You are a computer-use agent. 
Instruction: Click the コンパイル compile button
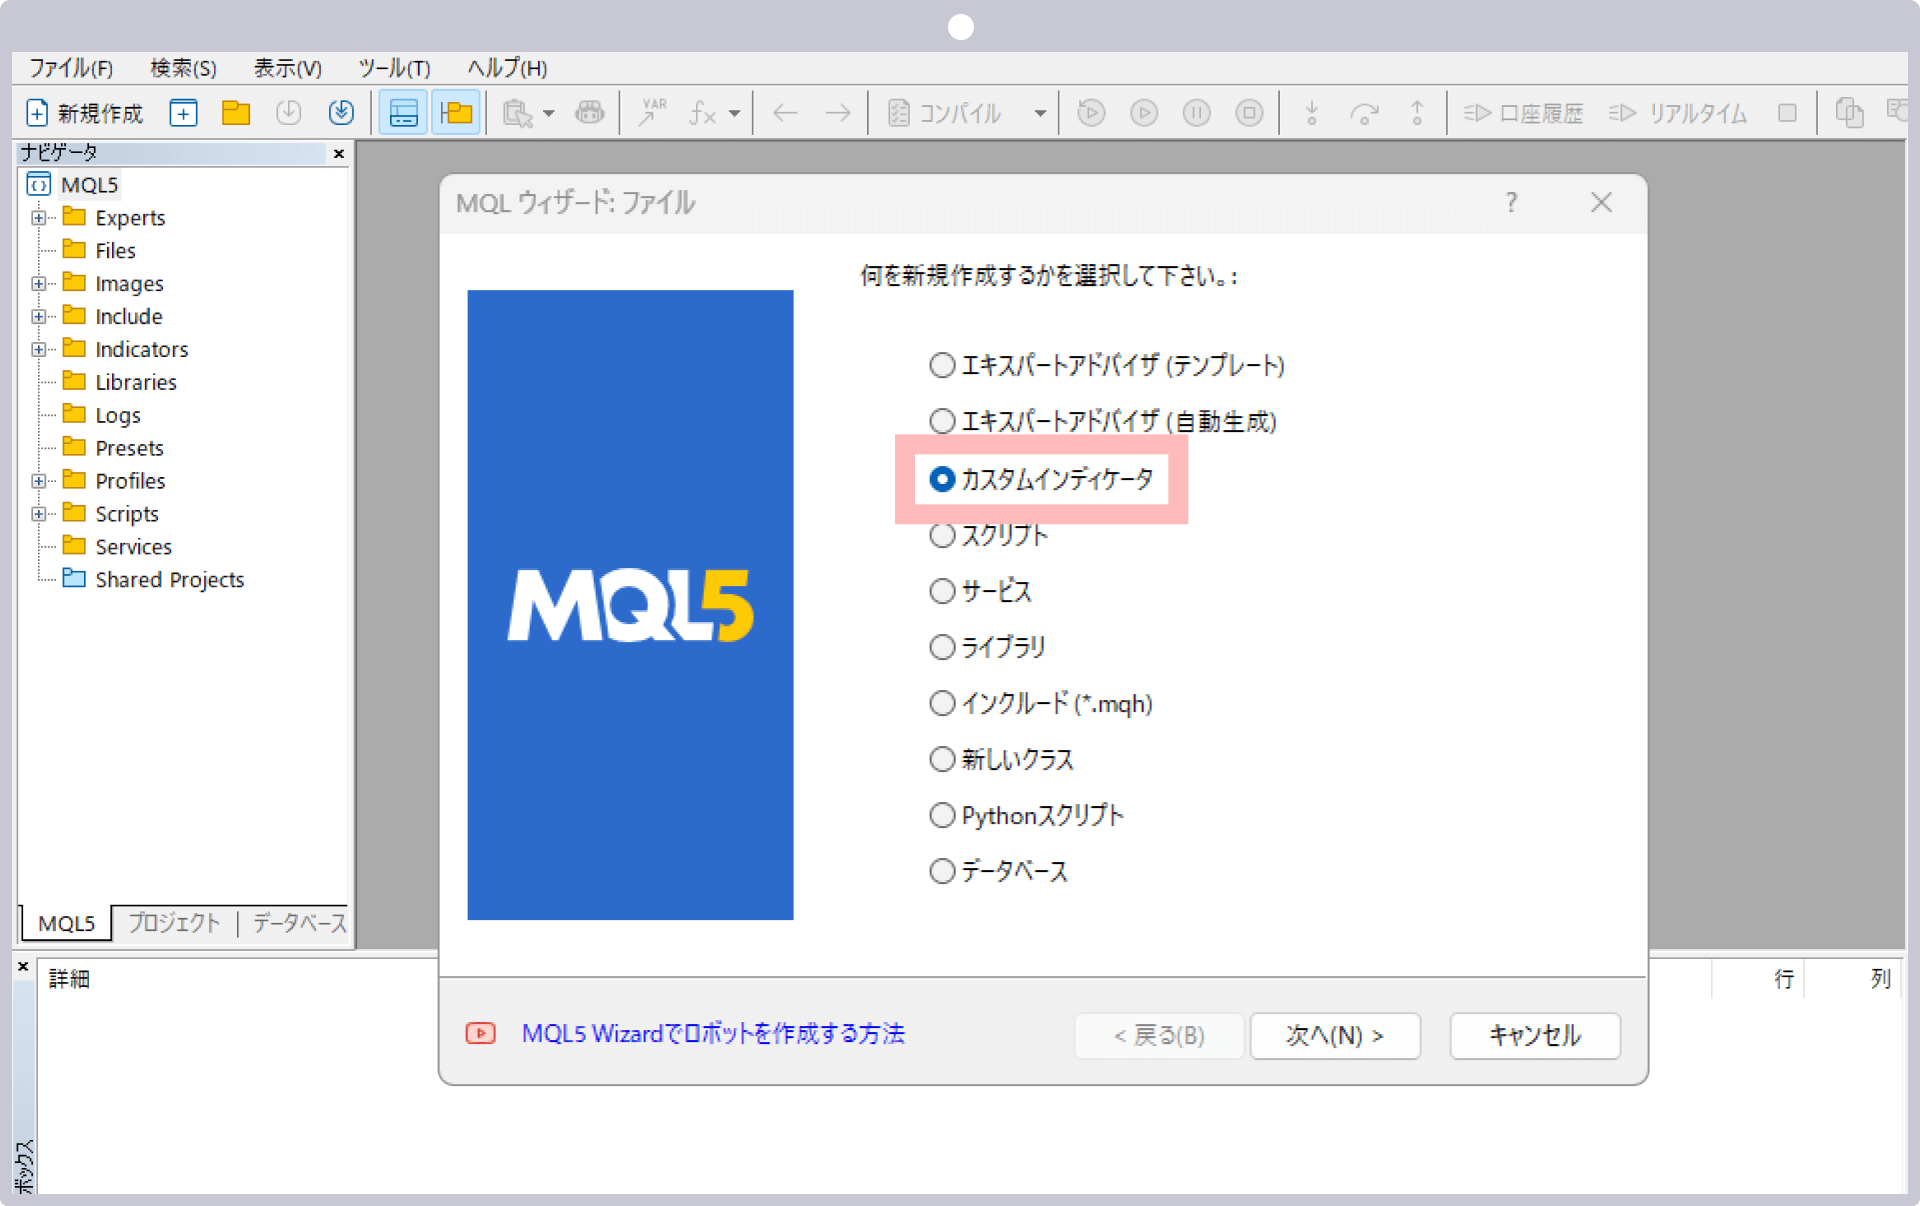click(946, 113)
